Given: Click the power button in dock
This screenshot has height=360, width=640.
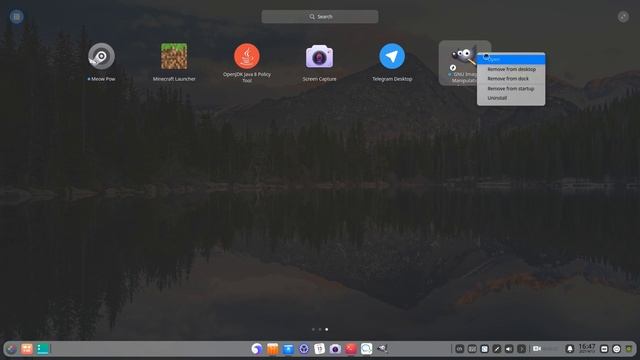Looking at the screenshot, I should (x=617, y=349).
